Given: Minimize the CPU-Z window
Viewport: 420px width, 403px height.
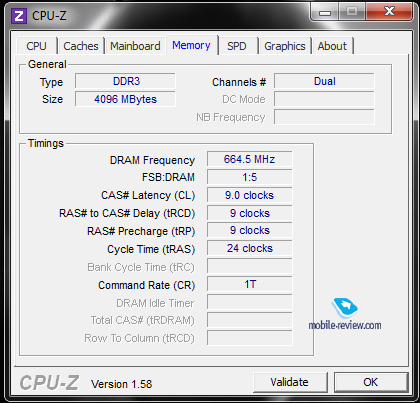Looking at the screenshot, I should (x=324, y=12).
